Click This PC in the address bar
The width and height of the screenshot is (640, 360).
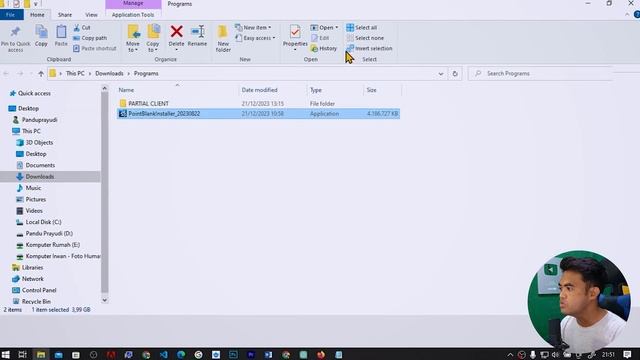coord(75,73)
